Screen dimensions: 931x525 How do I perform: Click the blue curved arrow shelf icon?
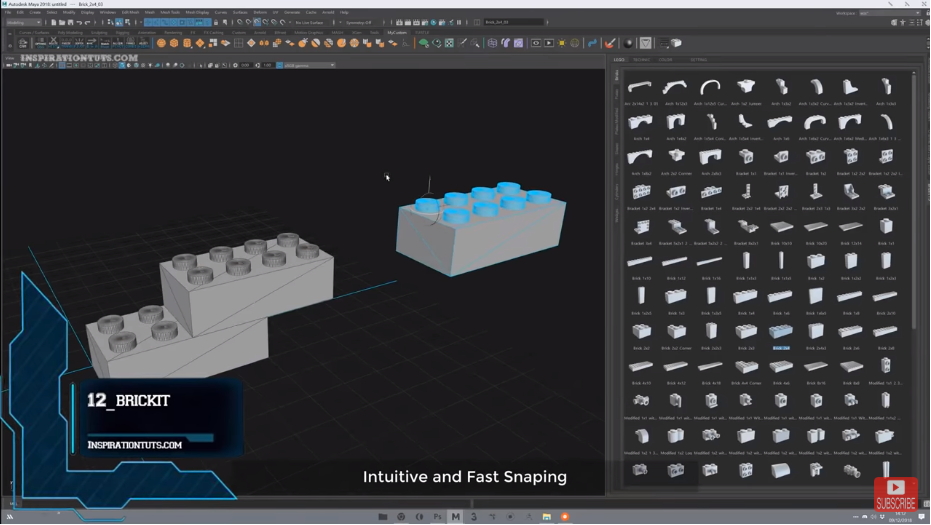(x=592, y=43)
